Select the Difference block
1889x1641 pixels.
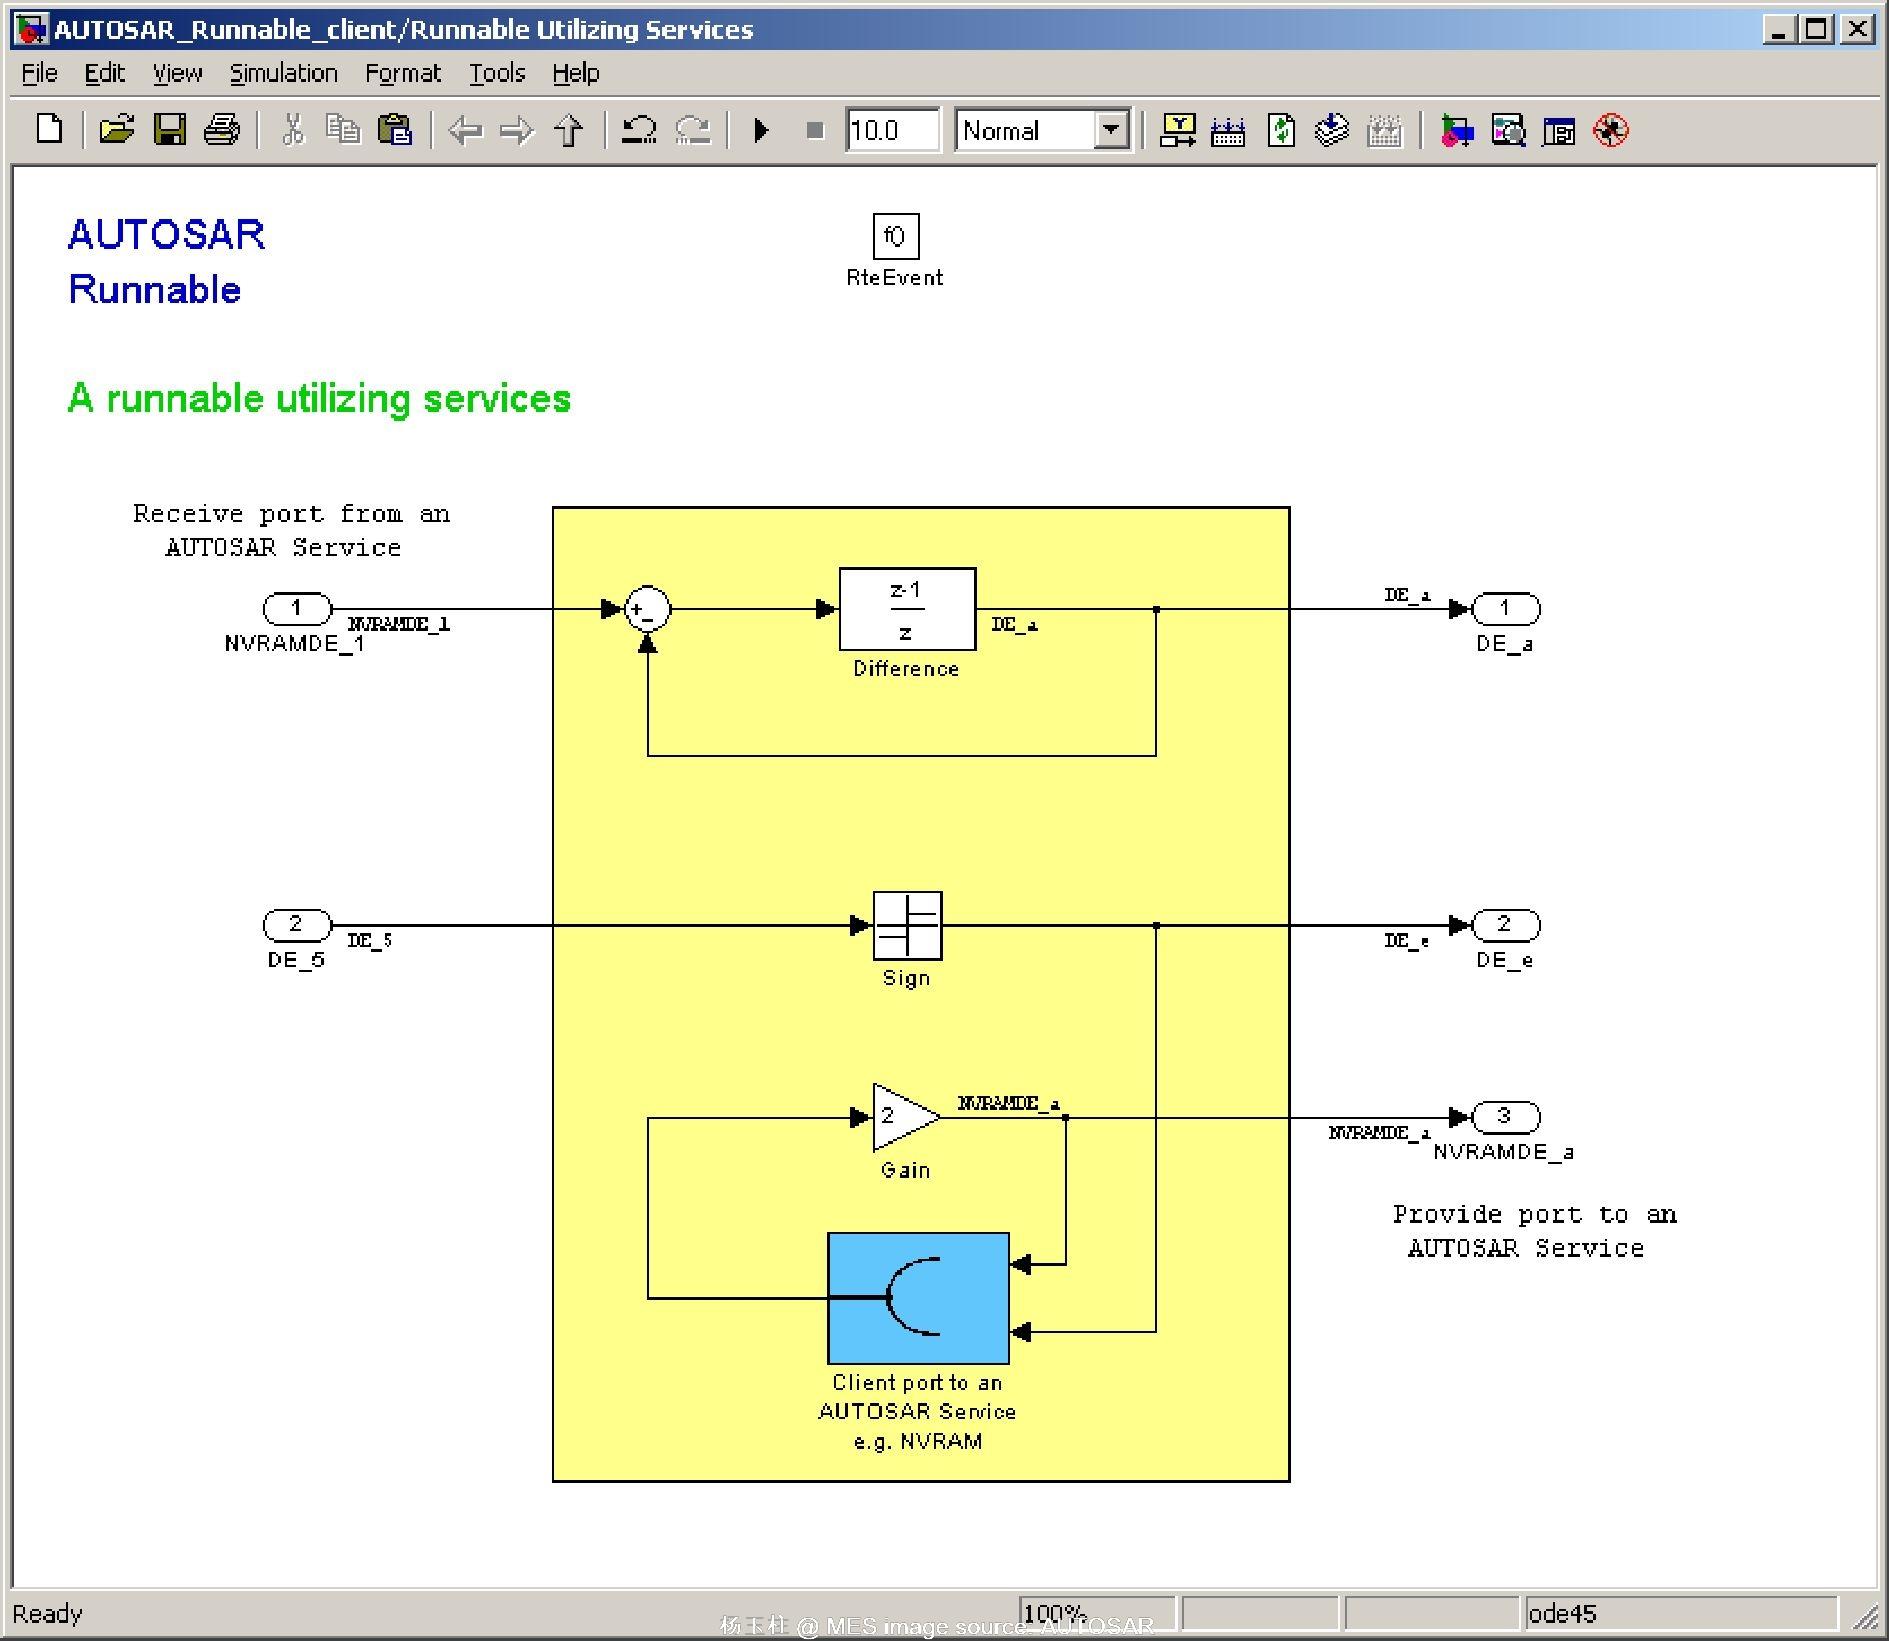pyautogui.click(x=906, y=608)
